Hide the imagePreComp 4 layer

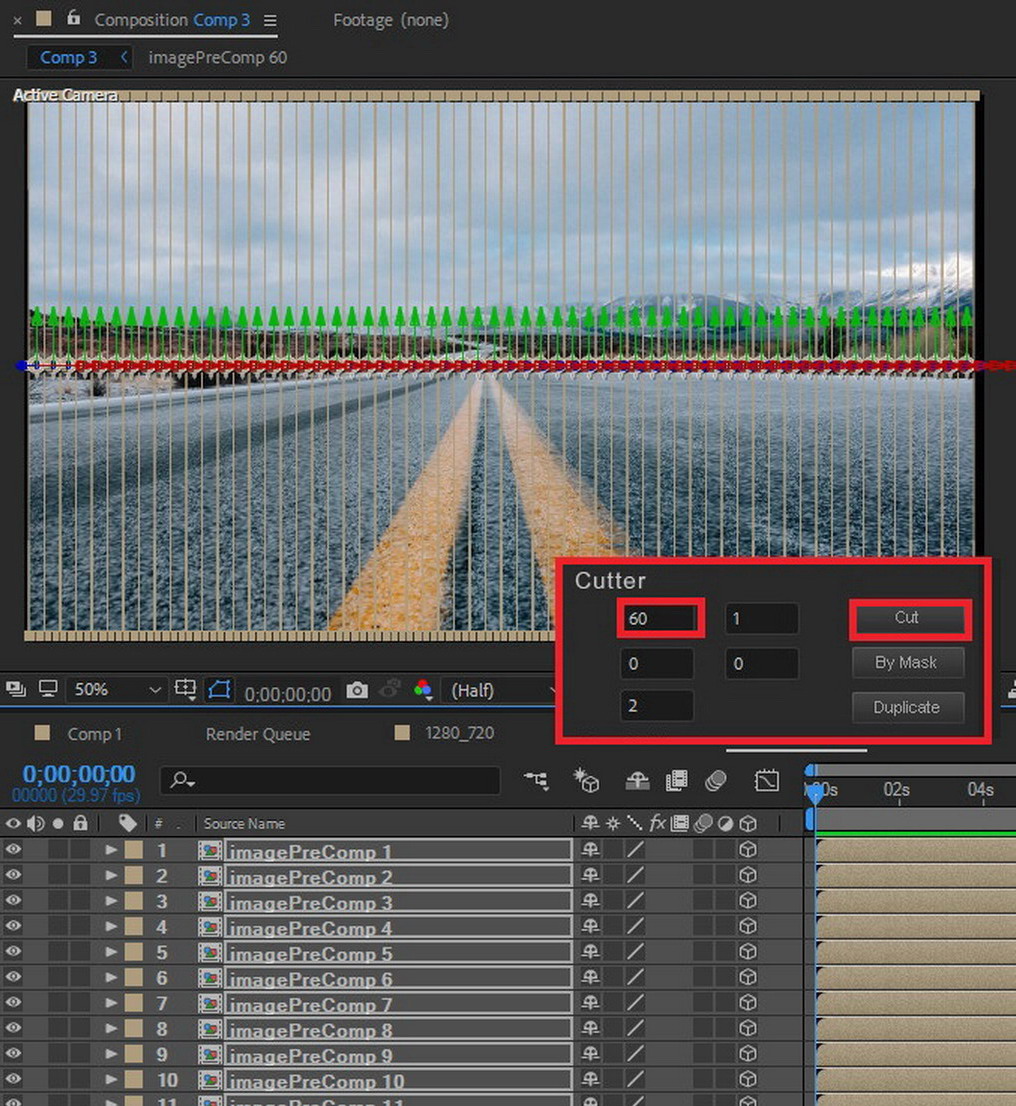point(13,926)
